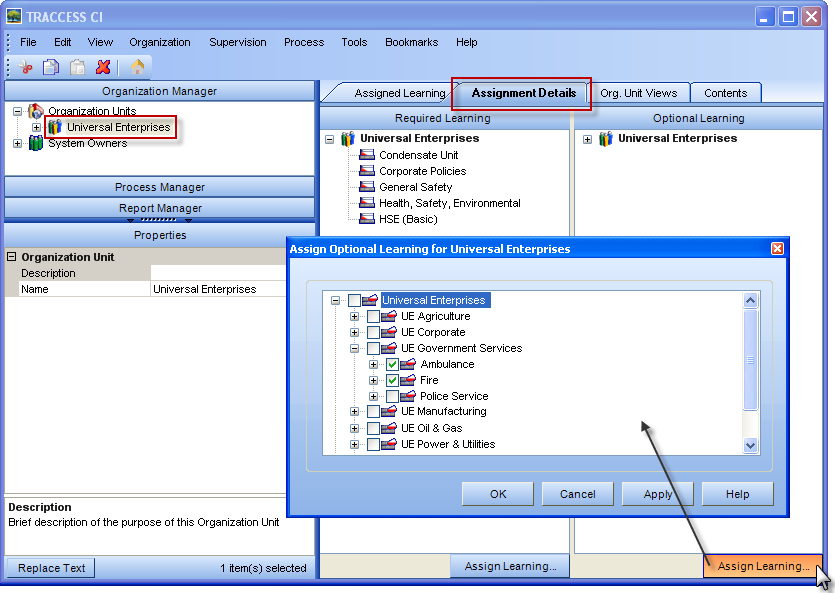Click the Name field showing Universal Enterprises
This screenshot has width=835, height=593.
210,288
